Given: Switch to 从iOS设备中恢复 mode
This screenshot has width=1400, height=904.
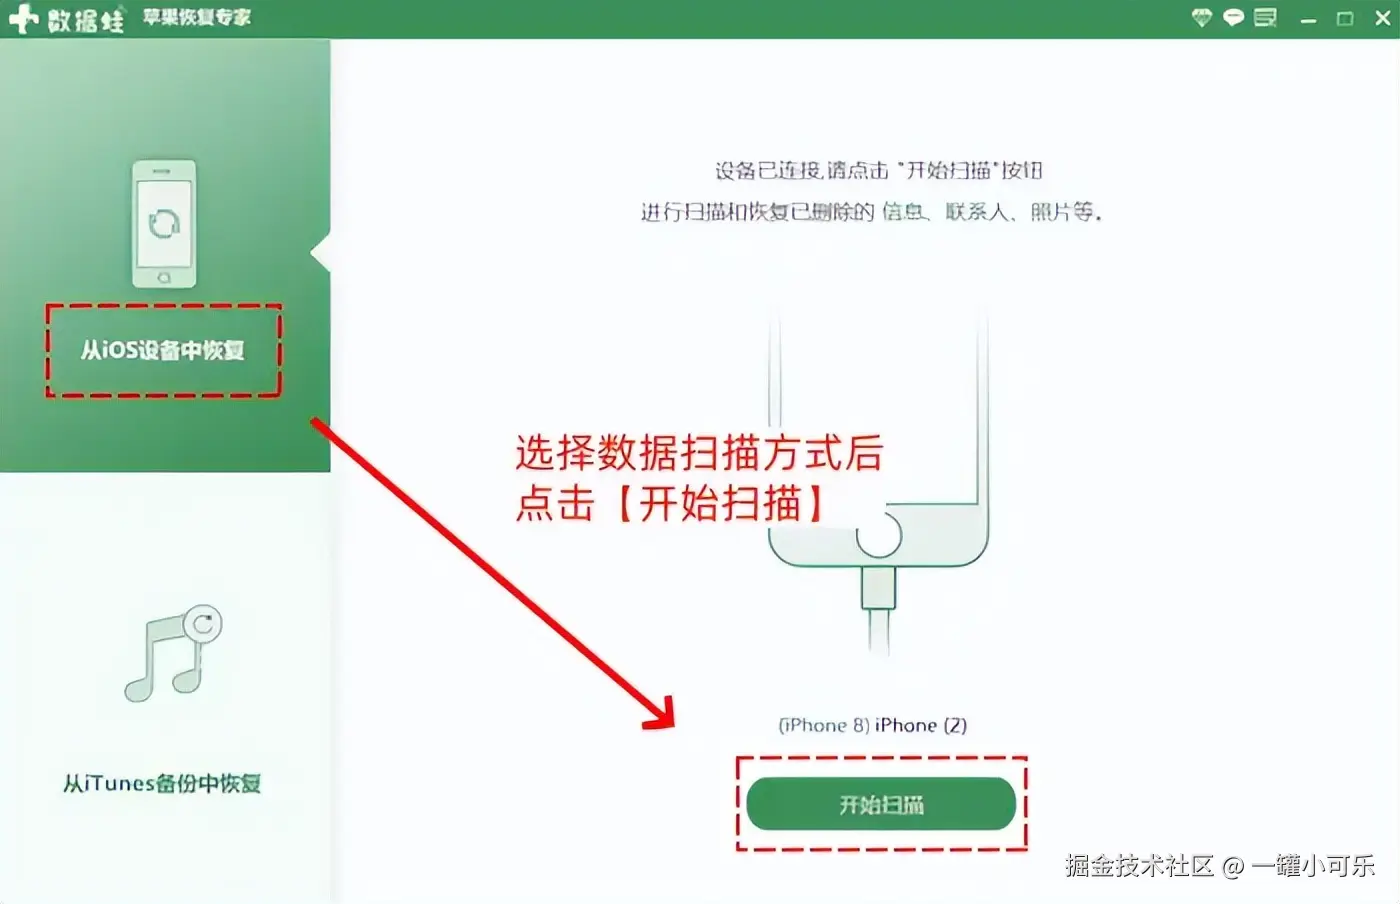Looking at the screenshot, I should coord(163,350).
